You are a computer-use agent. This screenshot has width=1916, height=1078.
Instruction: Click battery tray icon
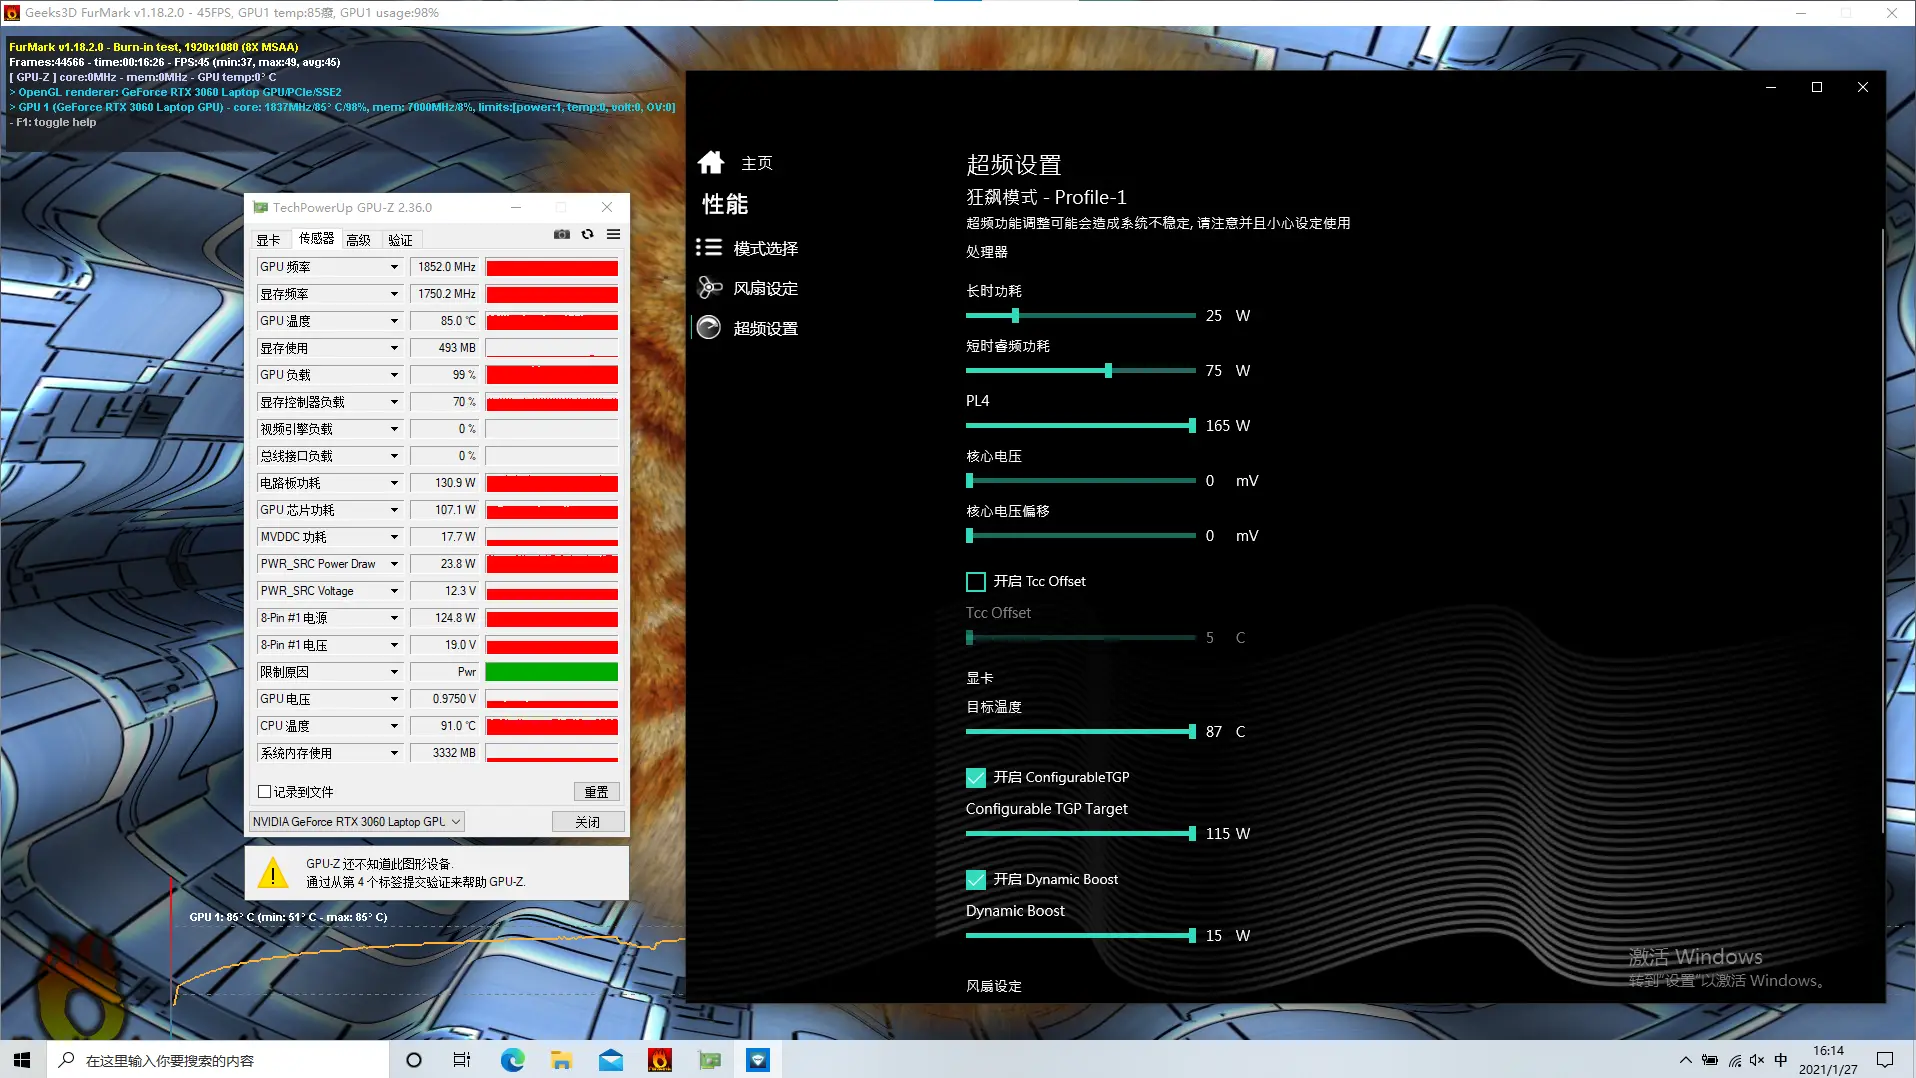1710,1060
